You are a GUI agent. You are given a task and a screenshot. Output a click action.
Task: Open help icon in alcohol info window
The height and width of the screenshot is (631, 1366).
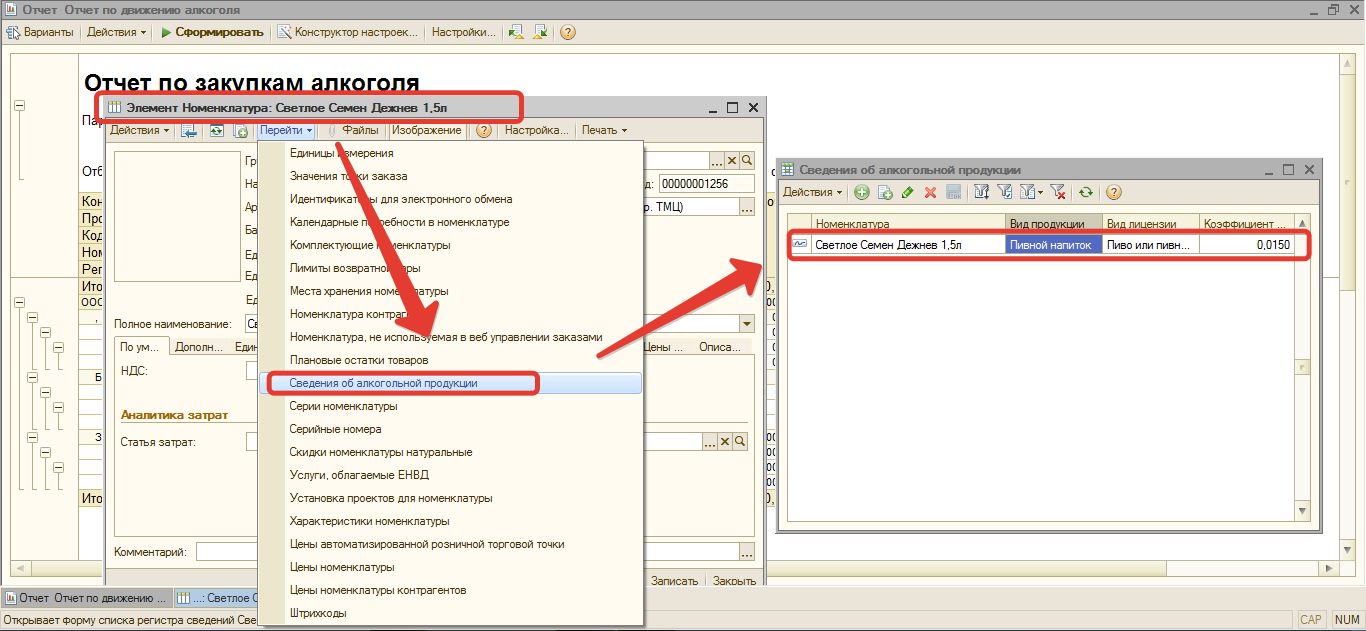pyautogui.click(x=1113, y=192)
